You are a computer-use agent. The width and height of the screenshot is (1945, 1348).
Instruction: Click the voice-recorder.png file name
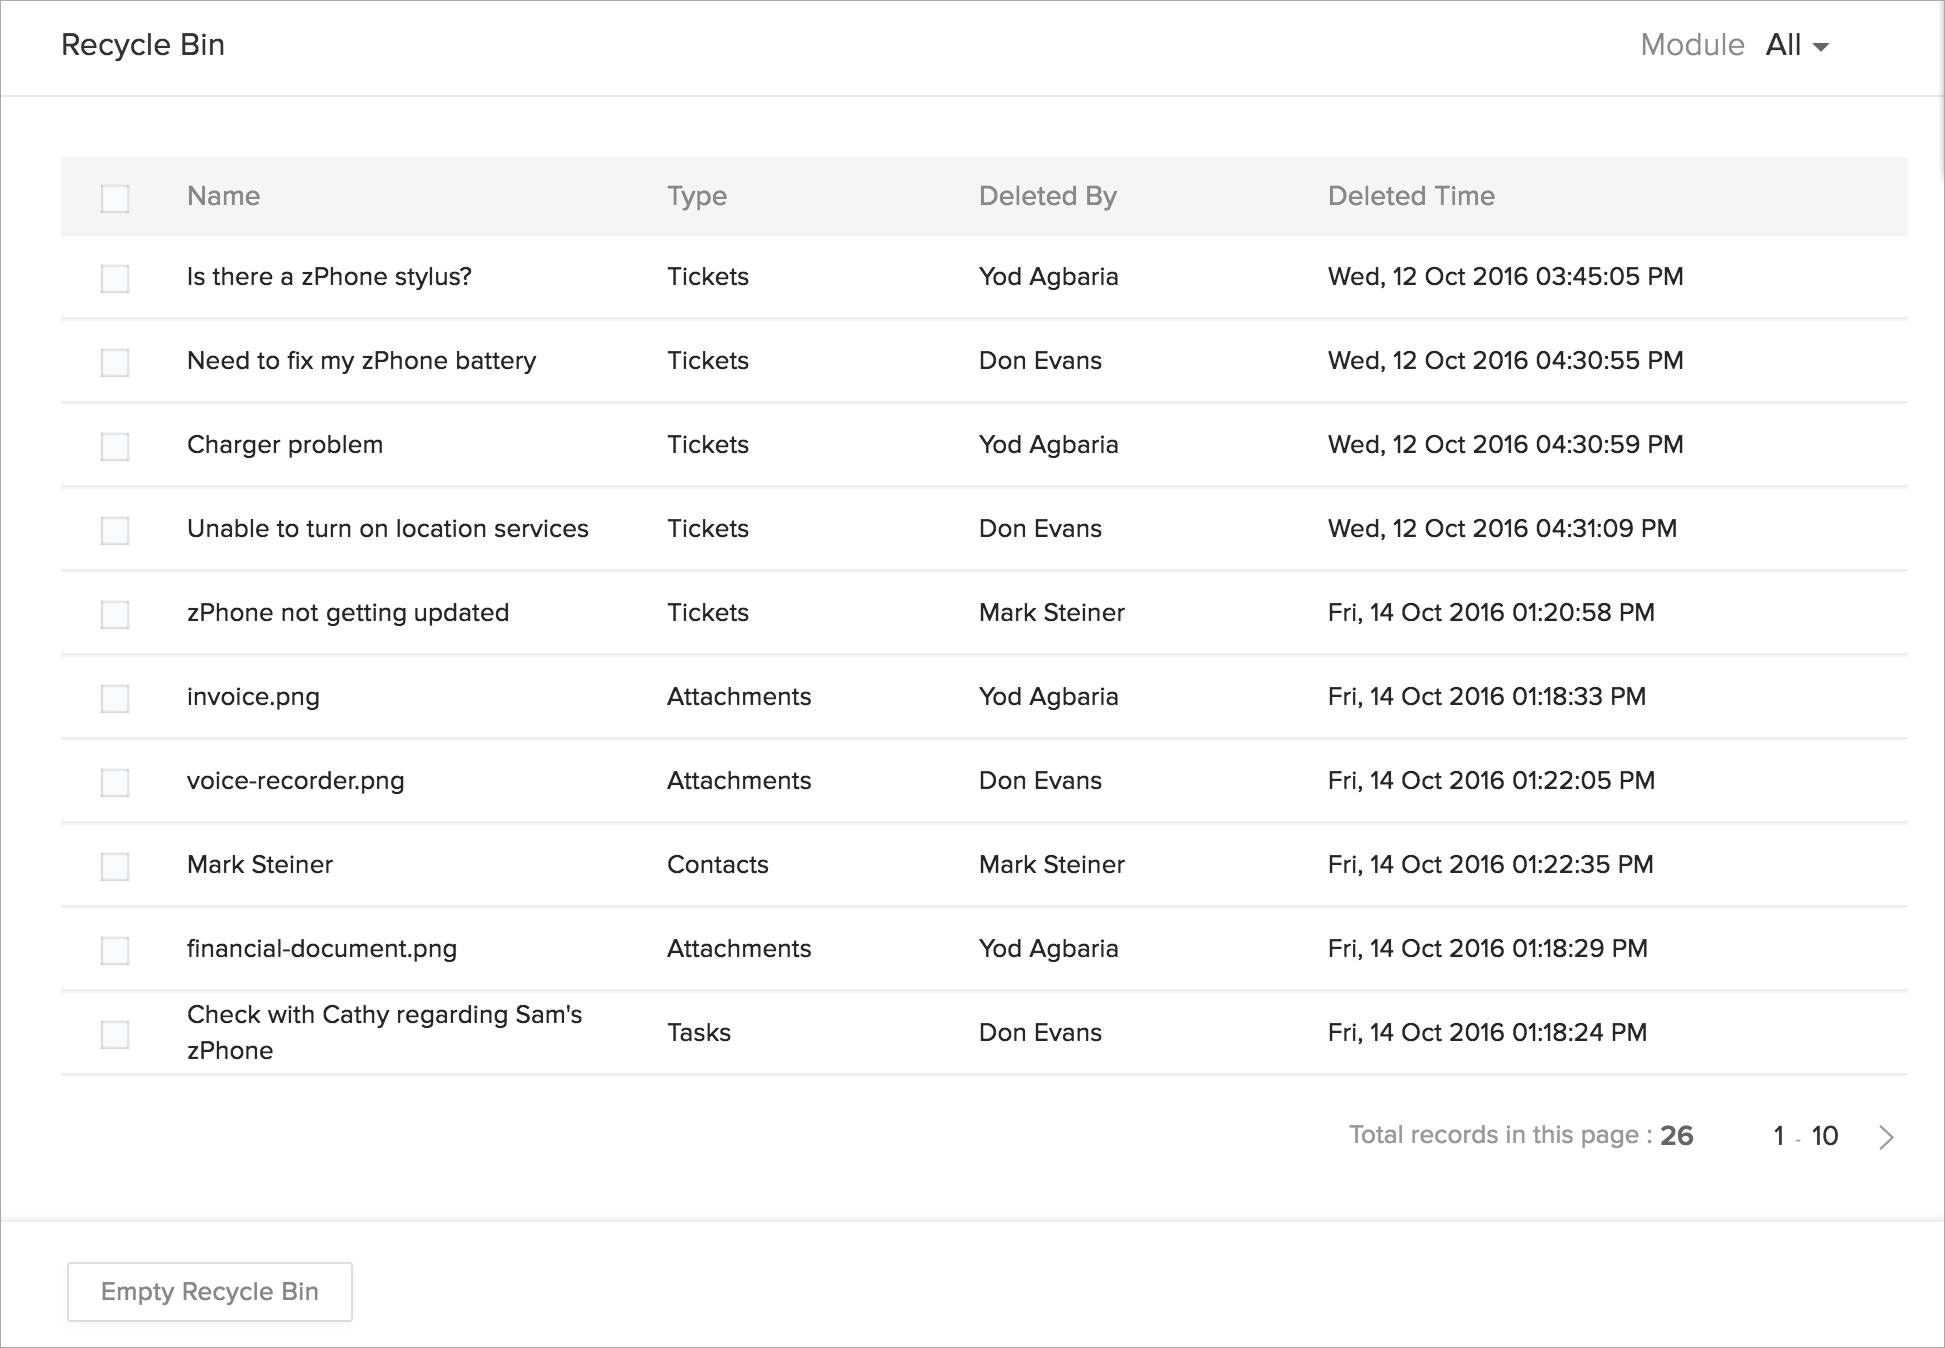point(295,781)
